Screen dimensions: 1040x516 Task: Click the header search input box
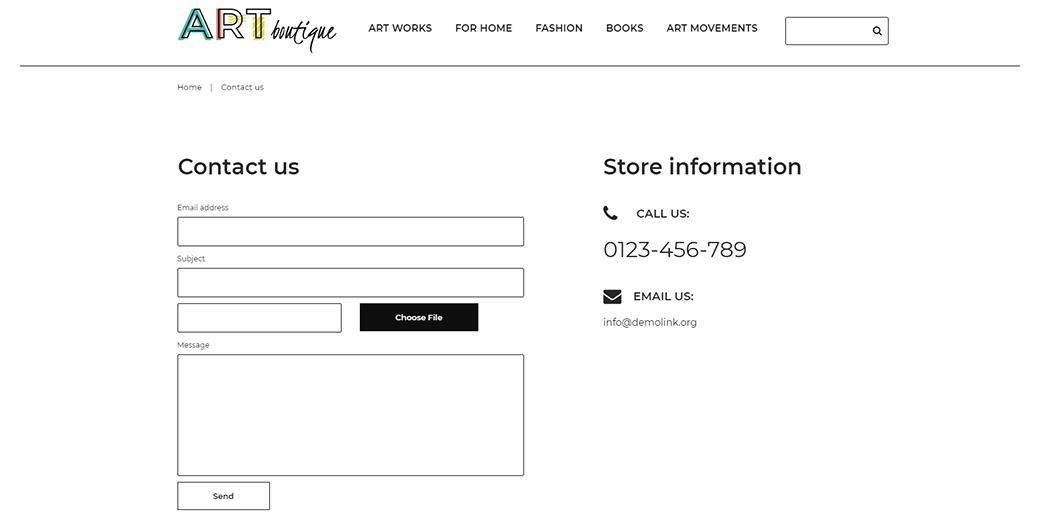click(x=826, y=31)
